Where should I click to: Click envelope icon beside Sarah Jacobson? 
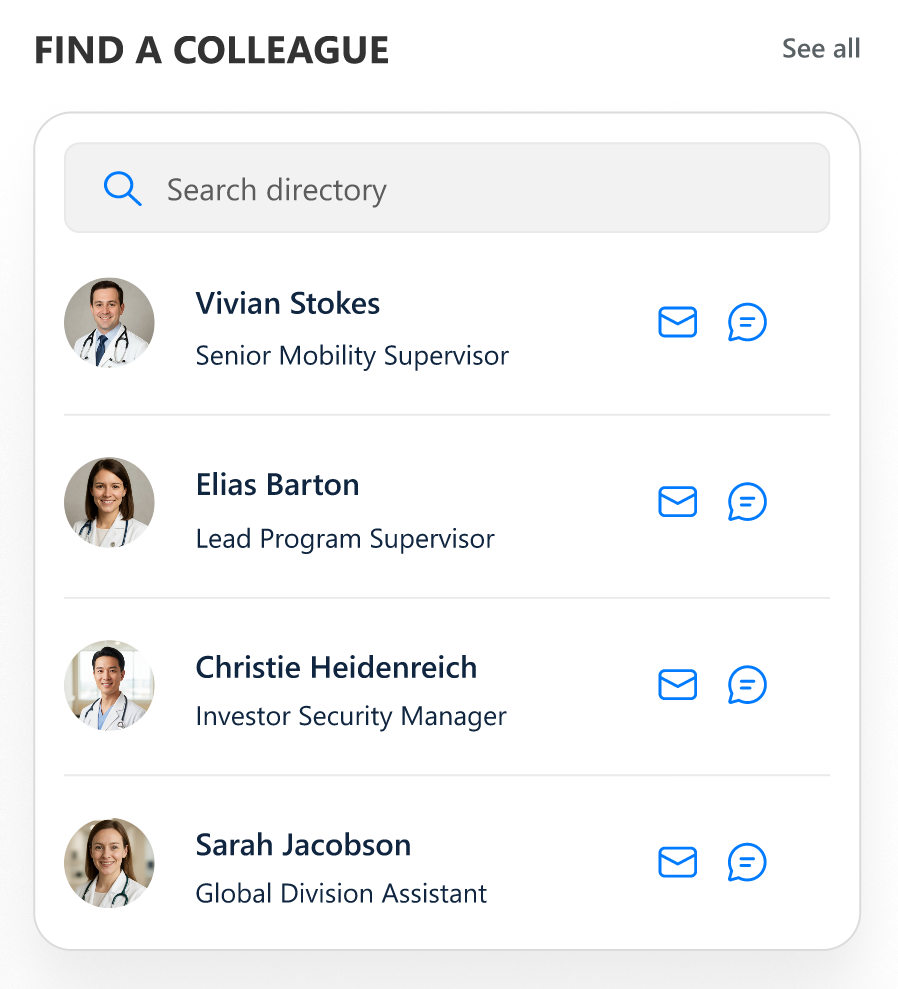[677, 862]
